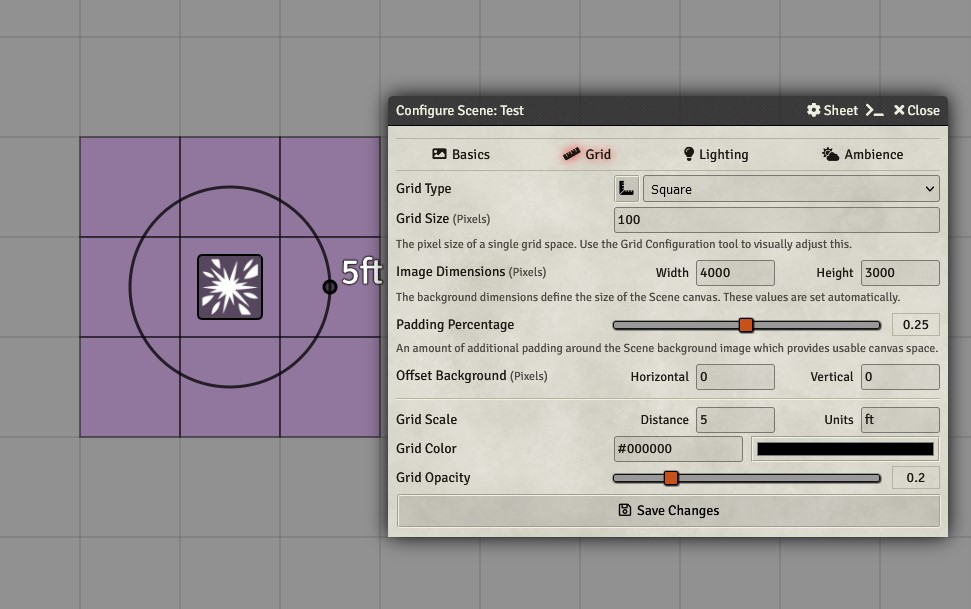Select the Grid tab
Viewport: 971px width, 609px height.
586,154
